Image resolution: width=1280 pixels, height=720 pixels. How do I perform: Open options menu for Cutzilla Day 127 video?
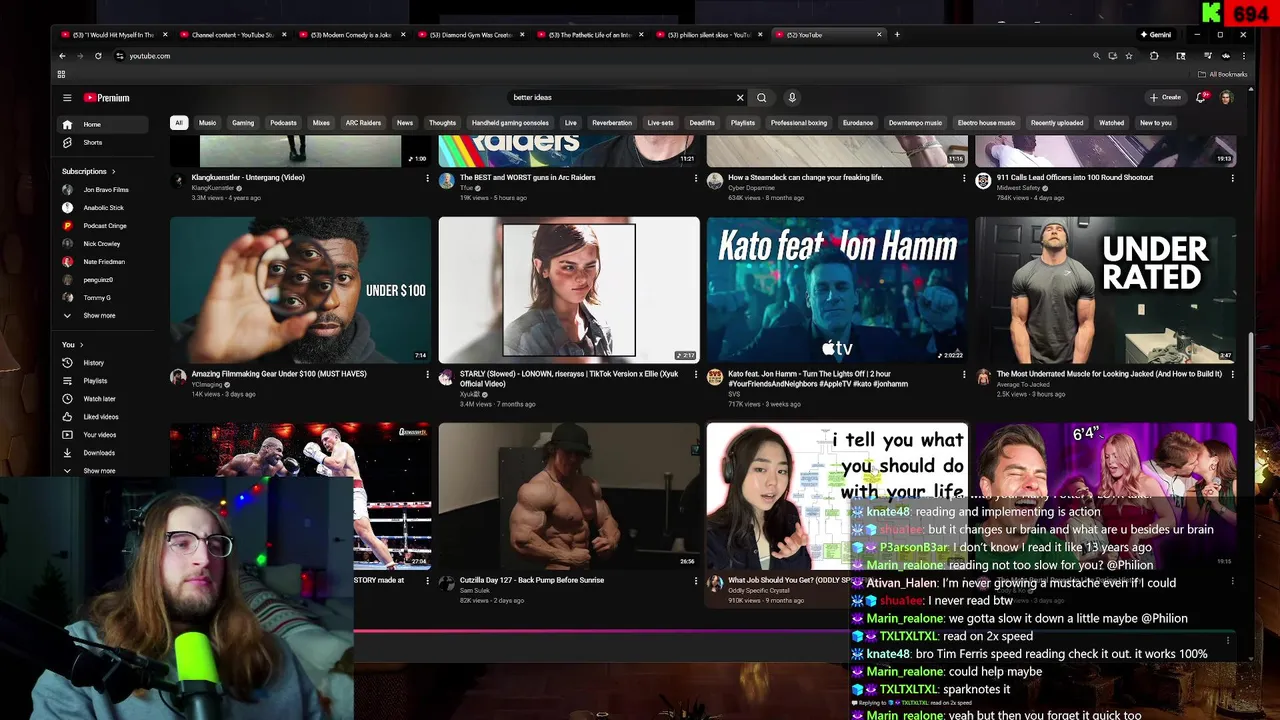(x=696, y=580)
